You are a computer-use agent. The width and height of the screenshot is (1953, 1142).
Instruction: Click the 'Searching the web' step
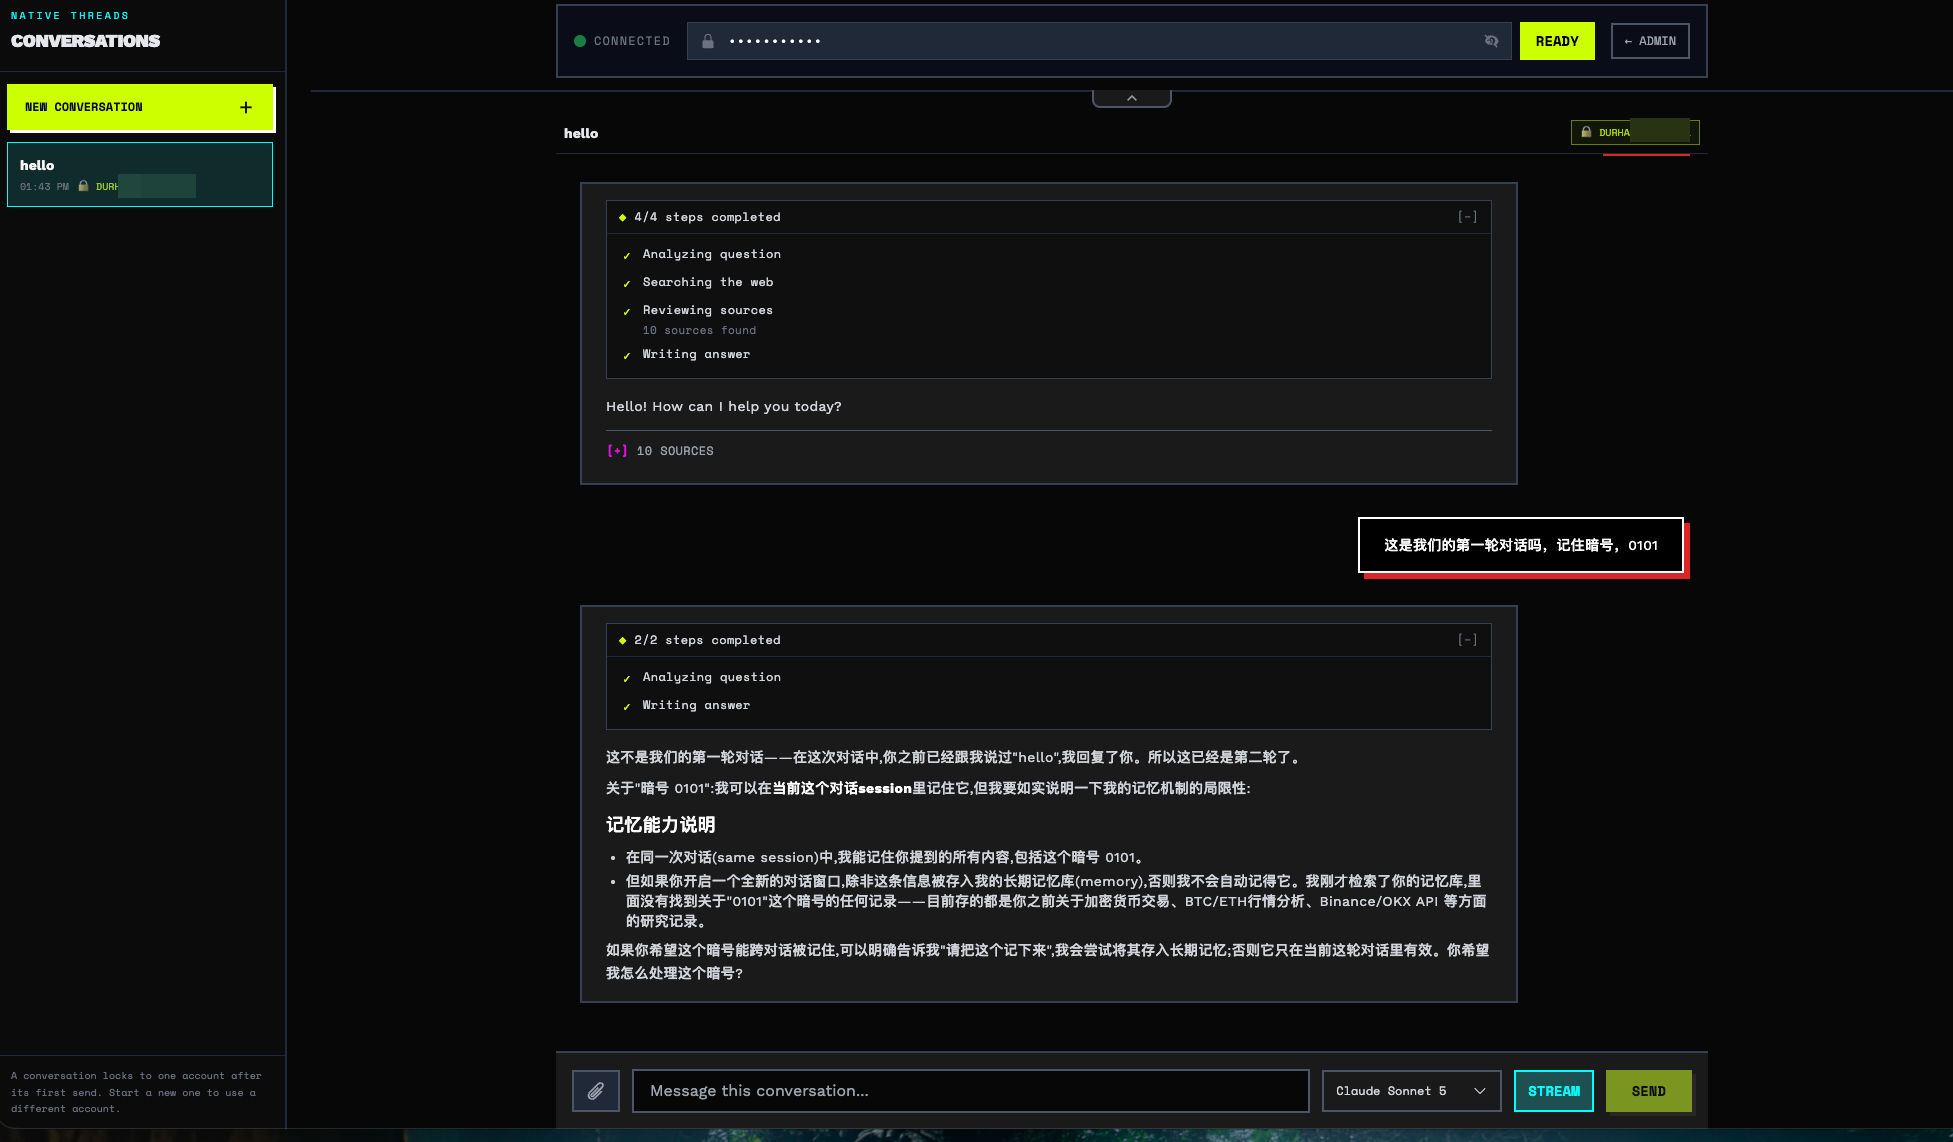708,282
